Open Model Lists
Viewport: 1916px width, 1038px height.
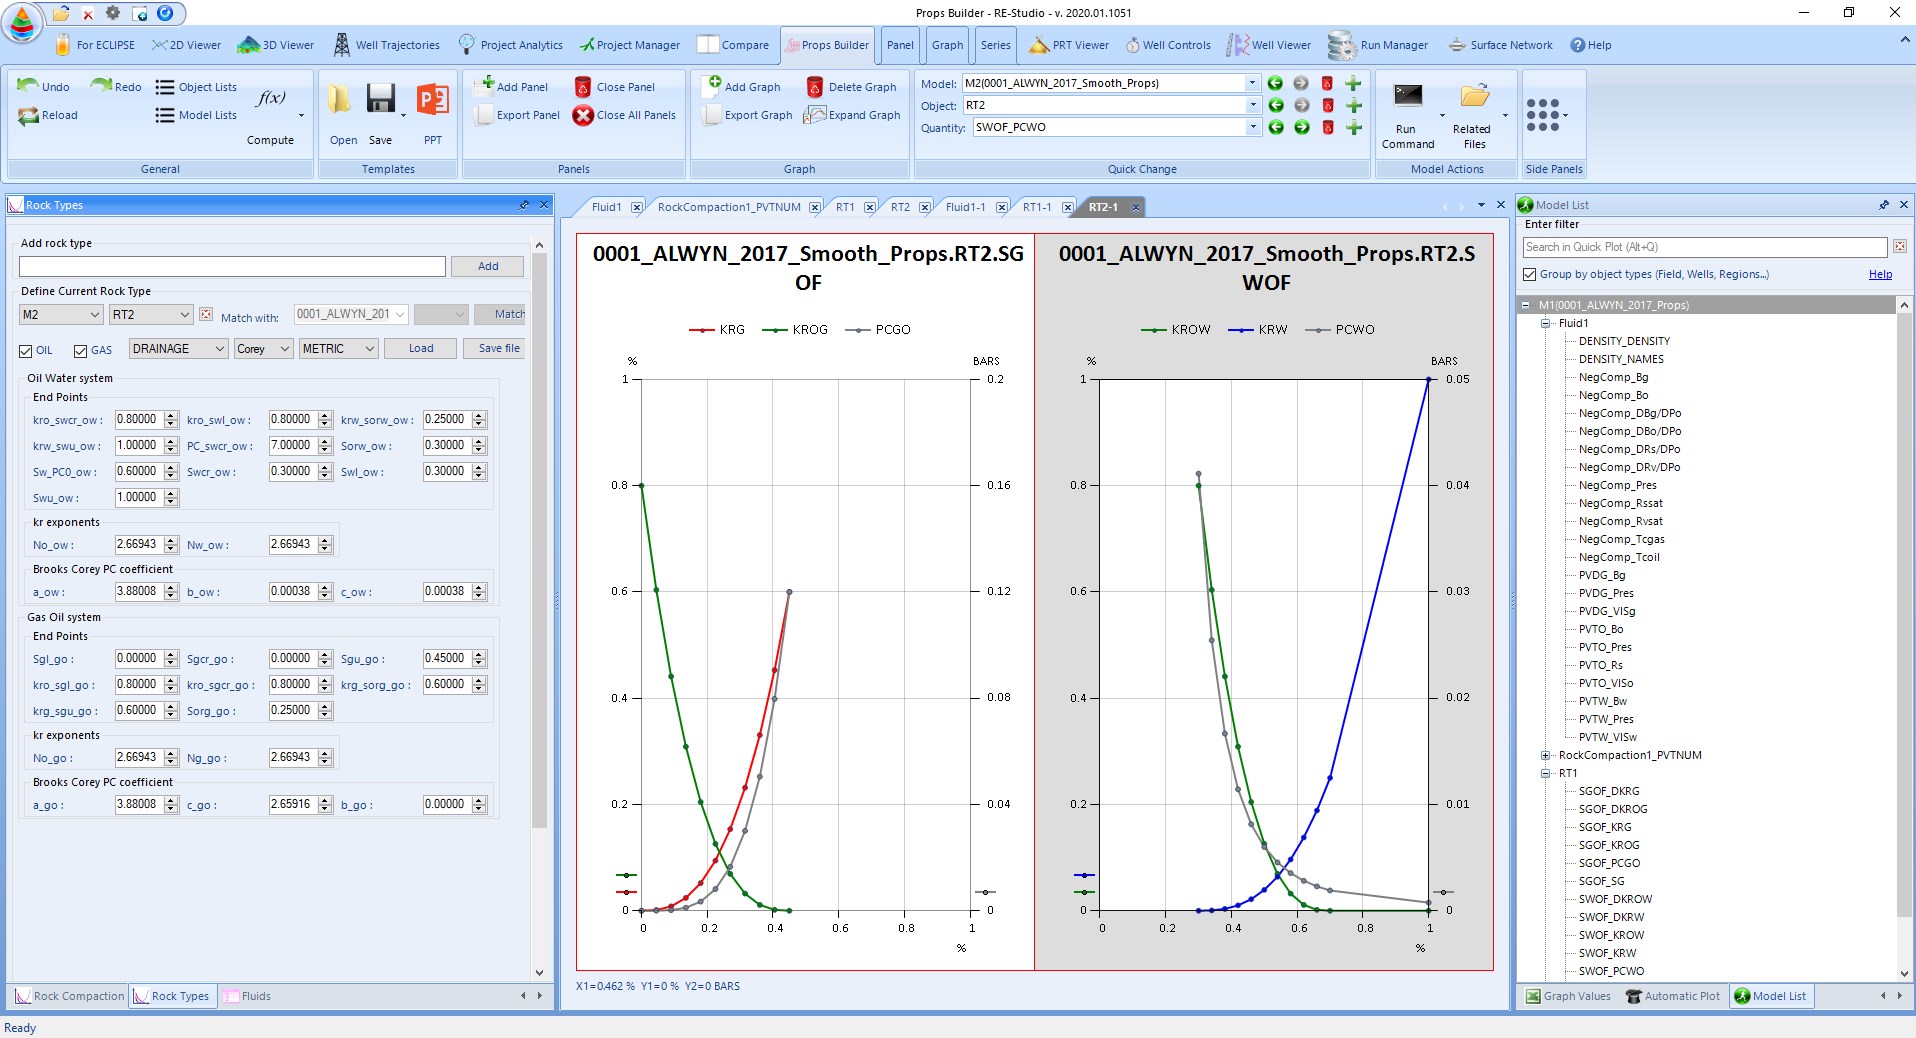[x=196, y=115]
